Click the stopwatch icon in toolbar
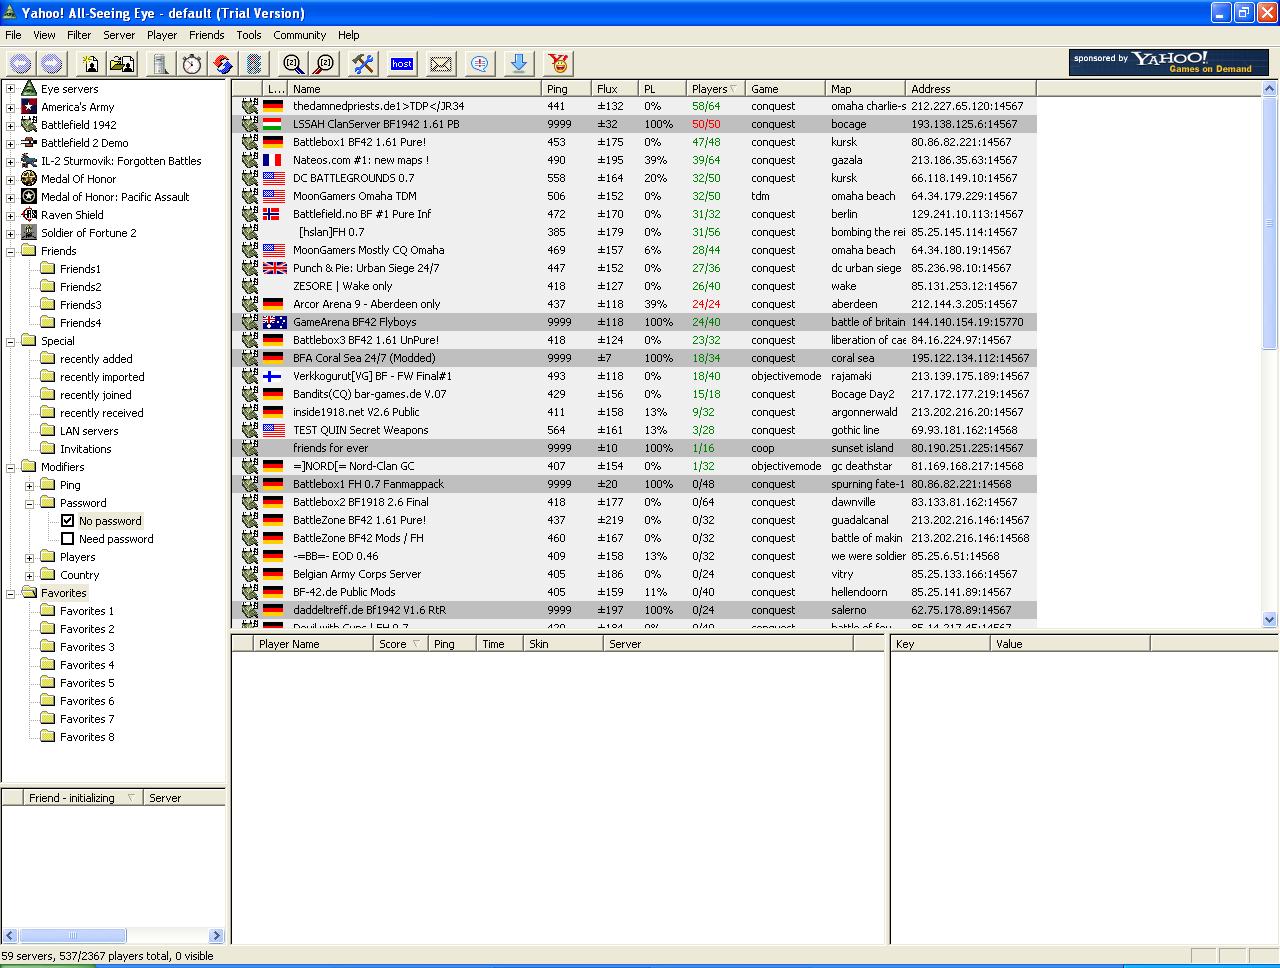 coord(192,64)
